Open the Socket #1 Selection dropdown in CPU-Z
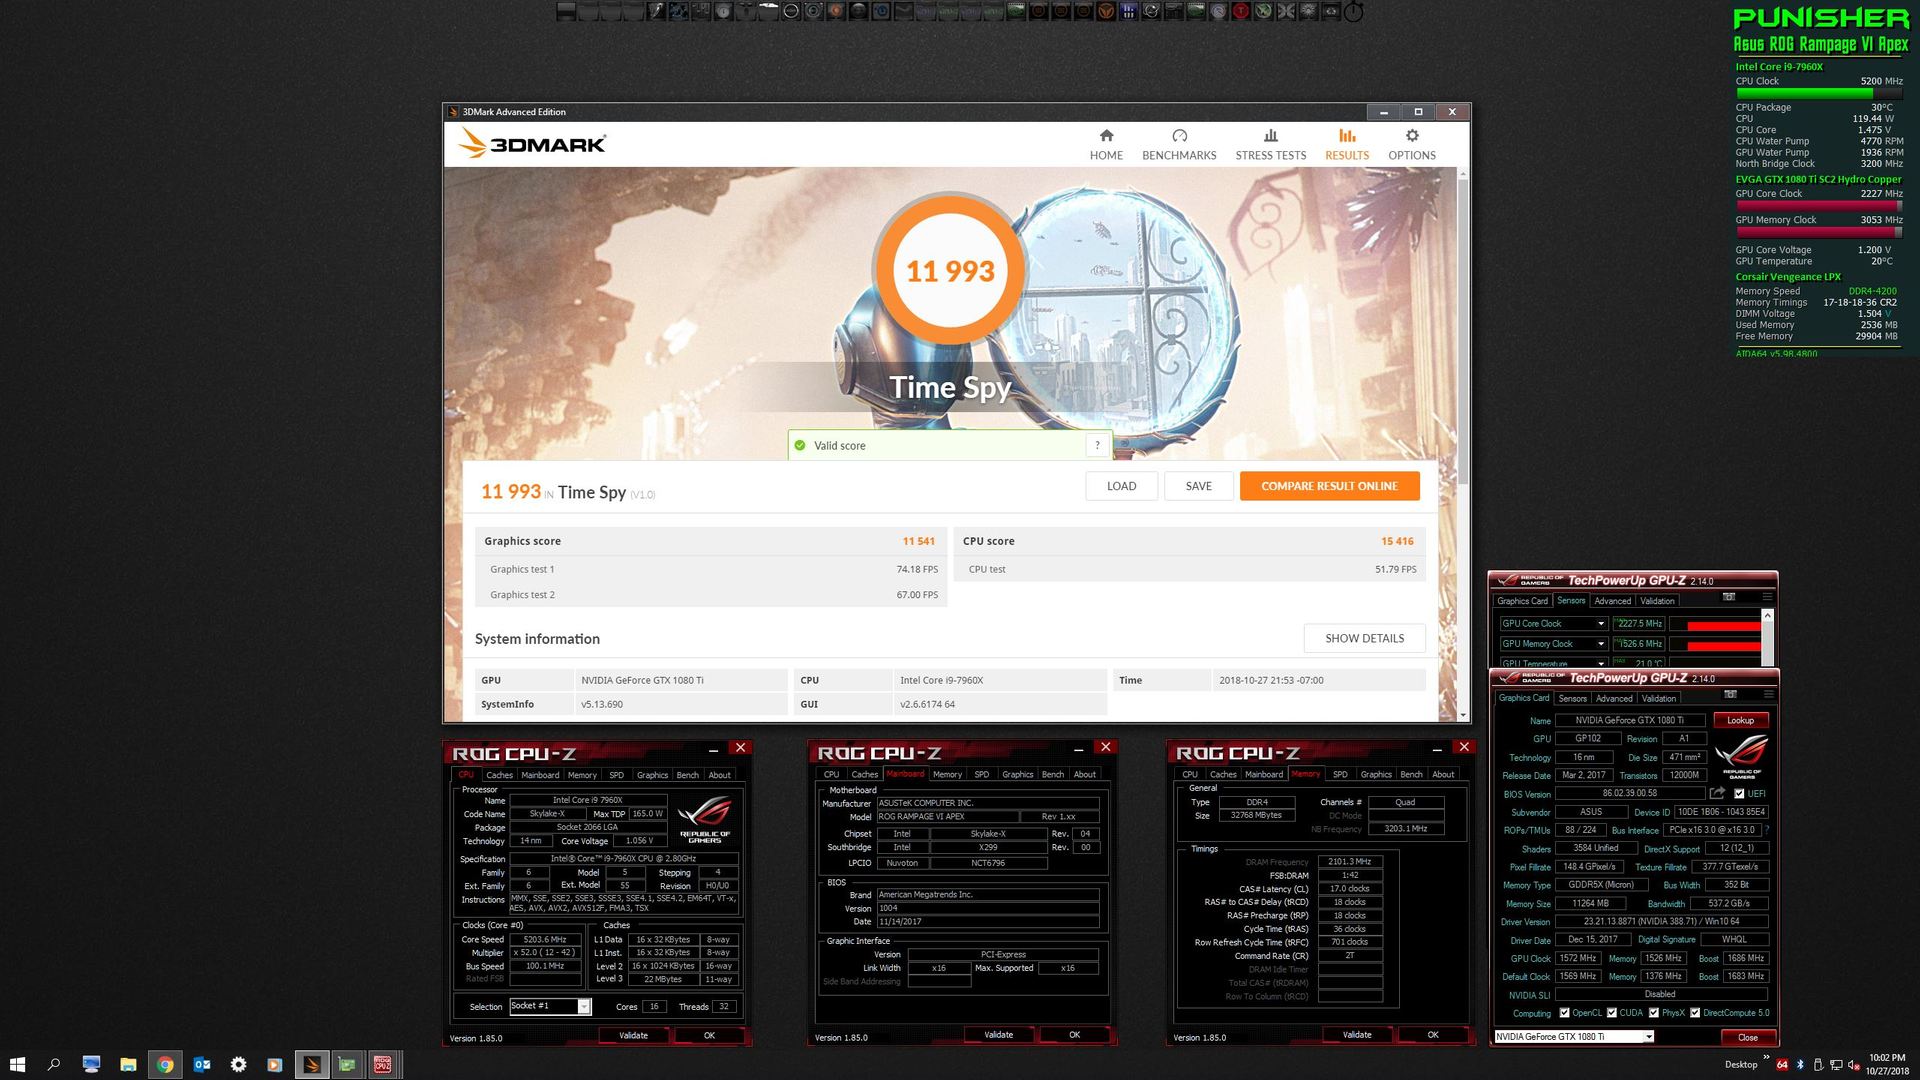The image size is (1920, 1080). (584, 1007)
